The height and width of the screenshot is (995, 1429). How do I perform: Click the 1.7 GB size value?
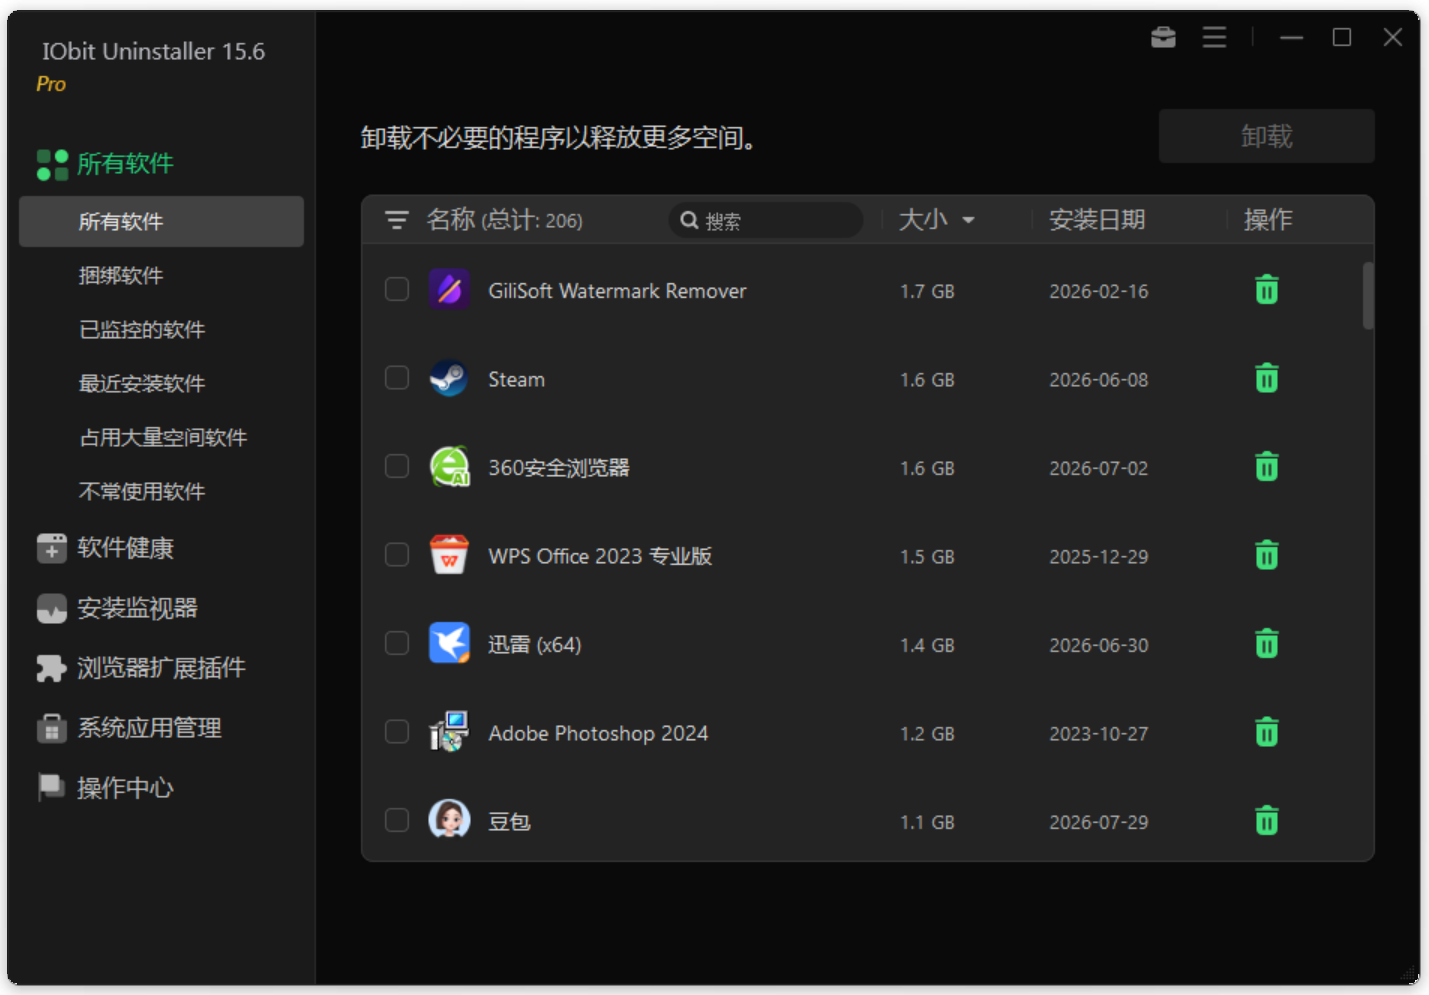pos(927,291)
